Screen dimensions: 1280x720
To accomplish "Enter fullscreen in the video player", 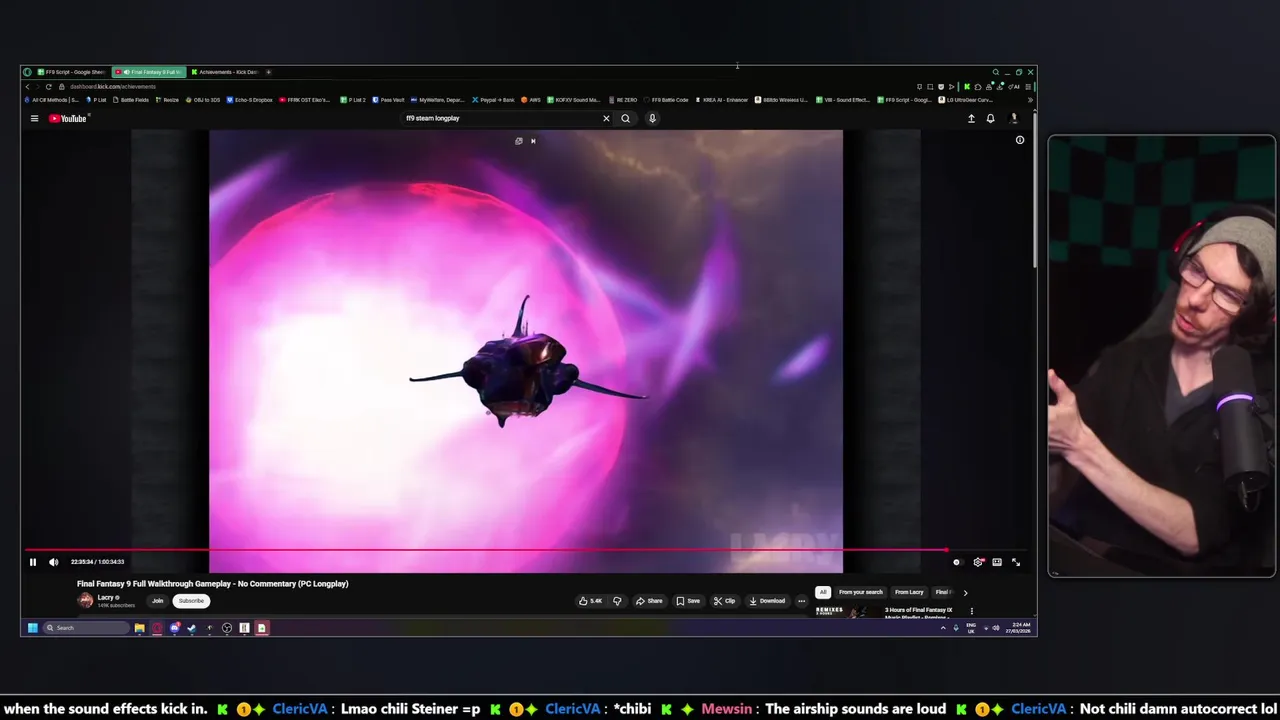I will [1016, 562].
